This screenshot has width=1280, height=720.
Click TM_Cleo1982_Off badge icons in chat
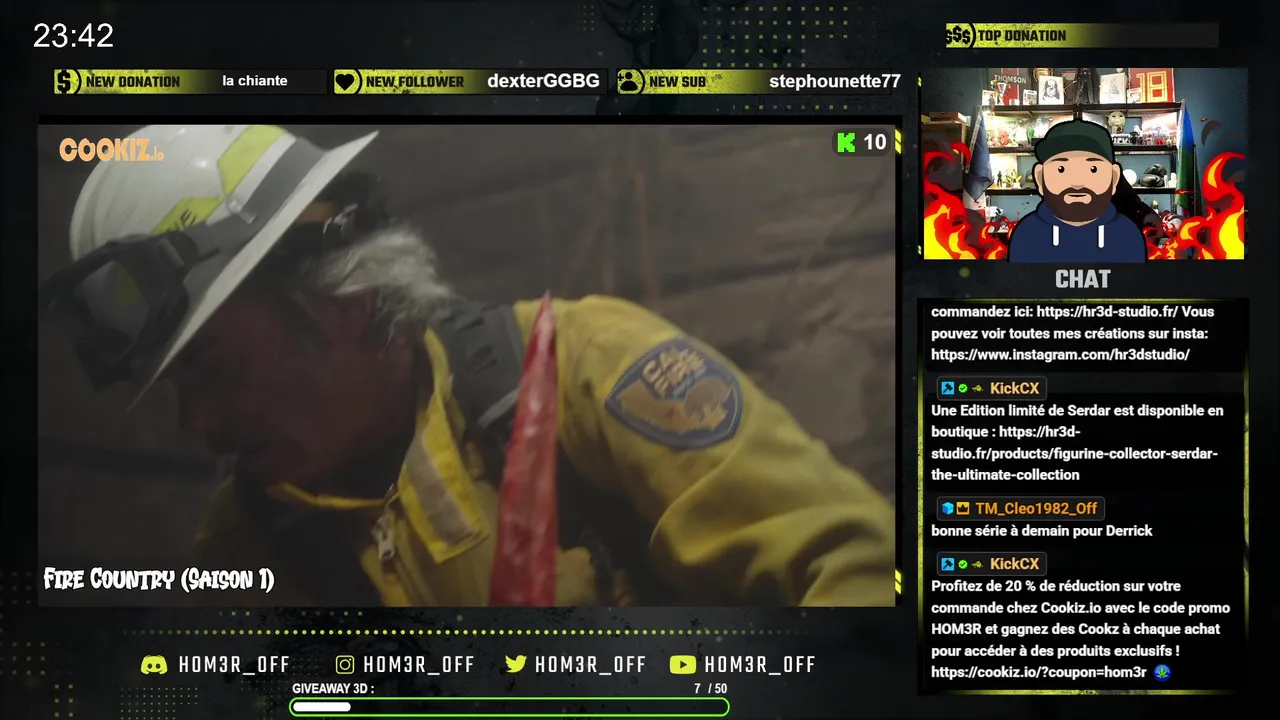click(956, 508)
